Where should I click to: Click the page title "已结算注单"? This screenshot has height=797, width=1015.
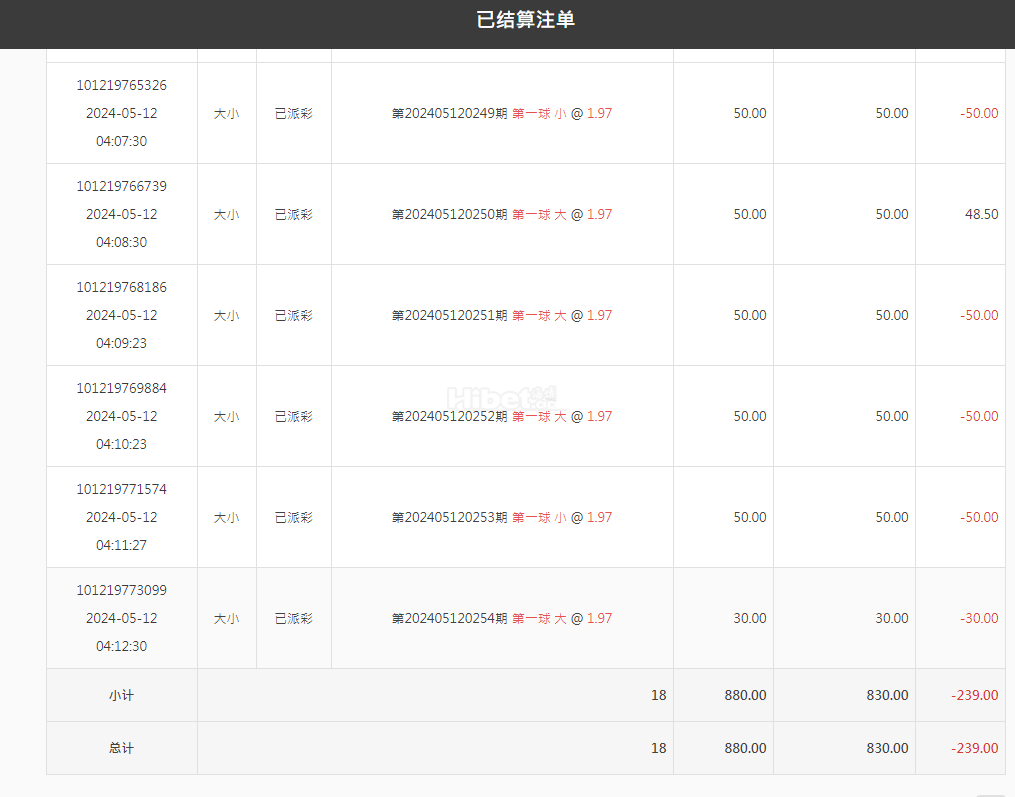pos(526,20)
